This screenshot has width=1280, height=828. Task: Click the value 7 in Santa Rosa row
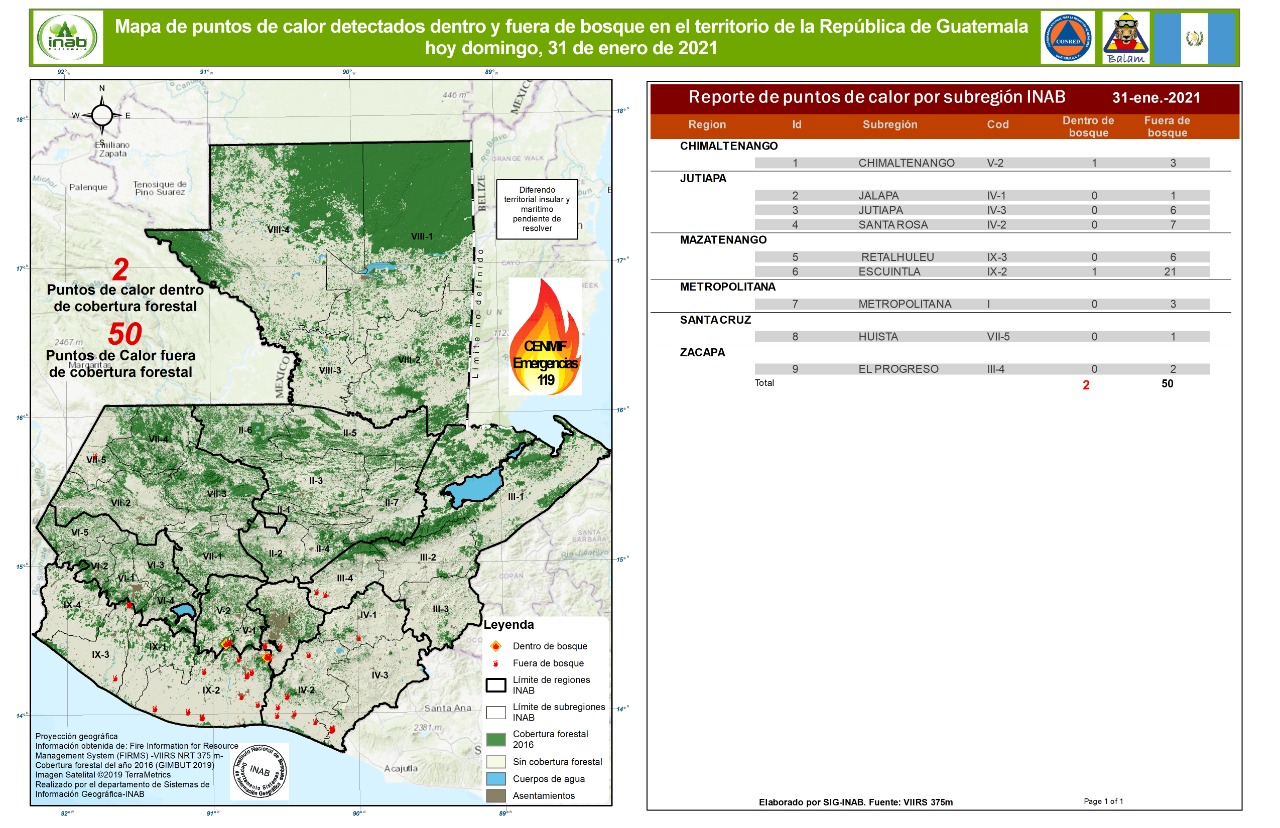tap(1172, 226)
